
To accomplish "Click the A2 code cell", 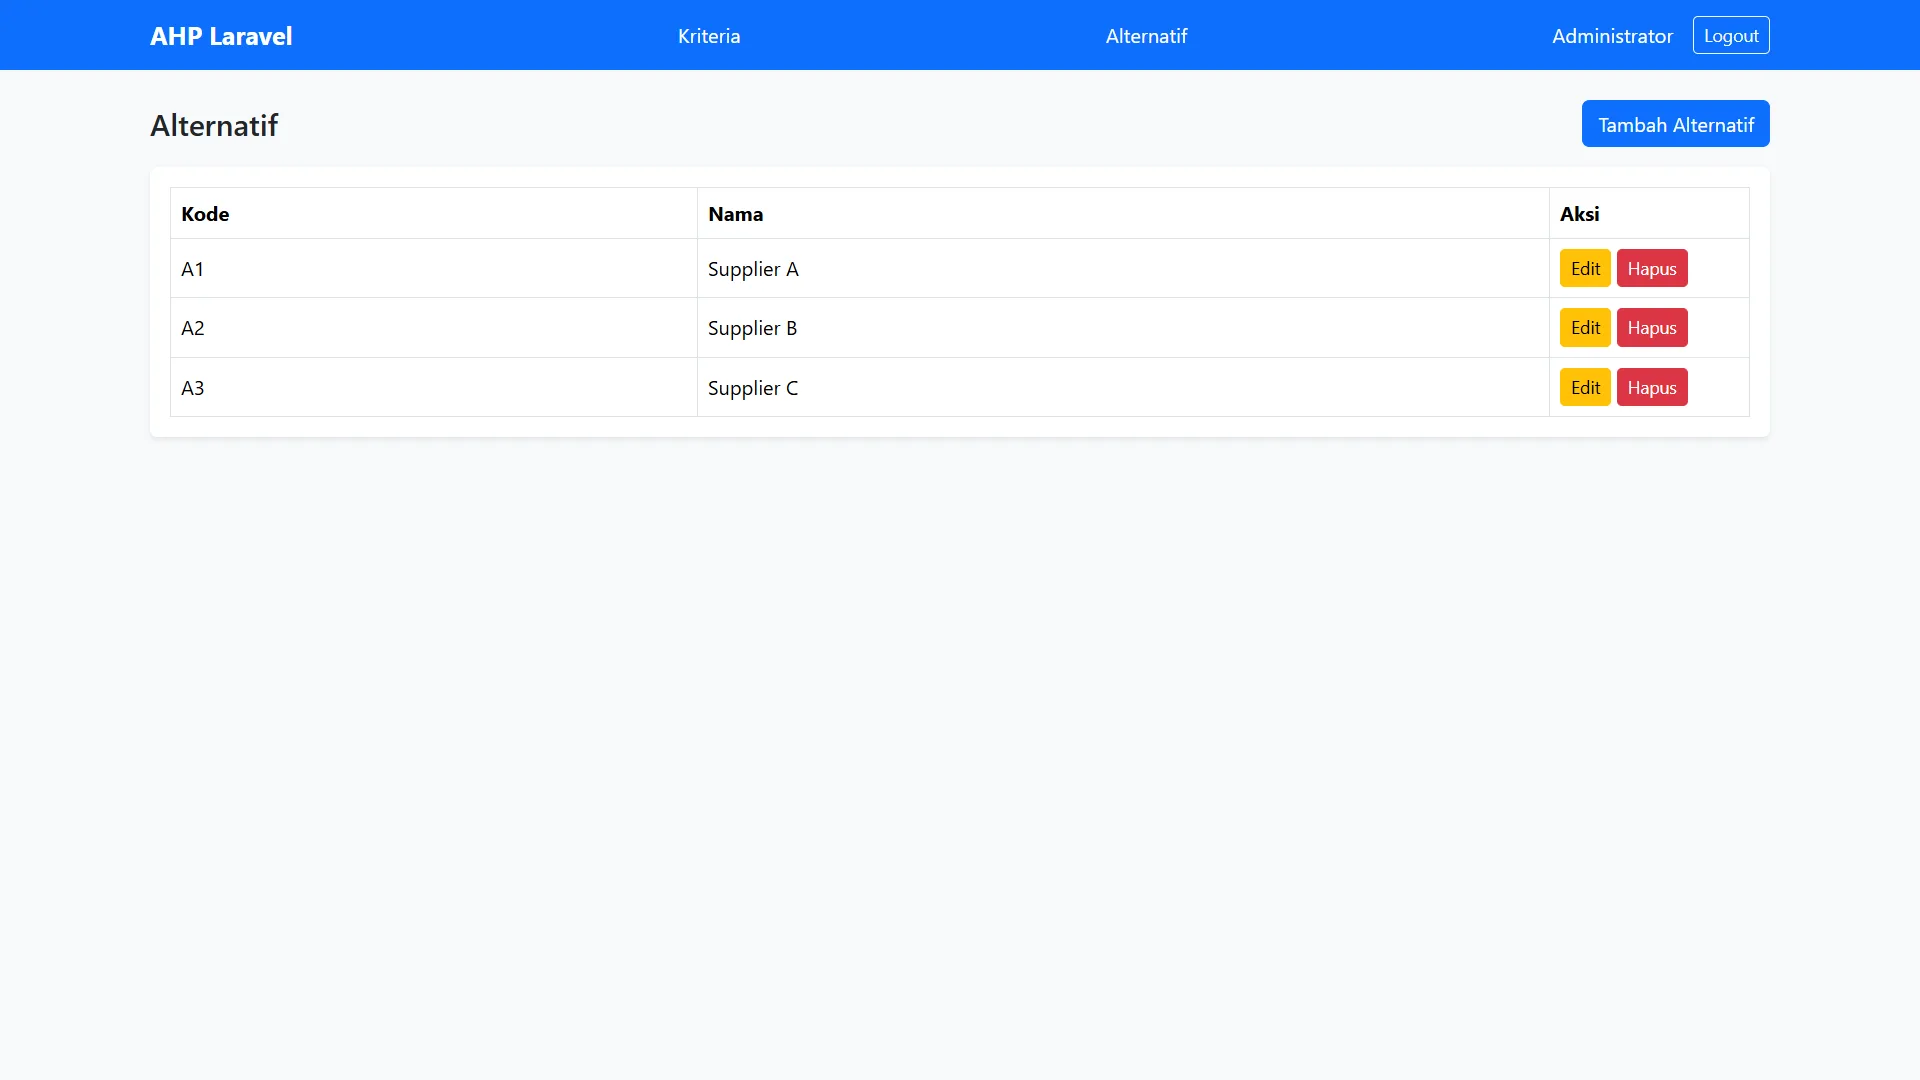I will [434, 327].
